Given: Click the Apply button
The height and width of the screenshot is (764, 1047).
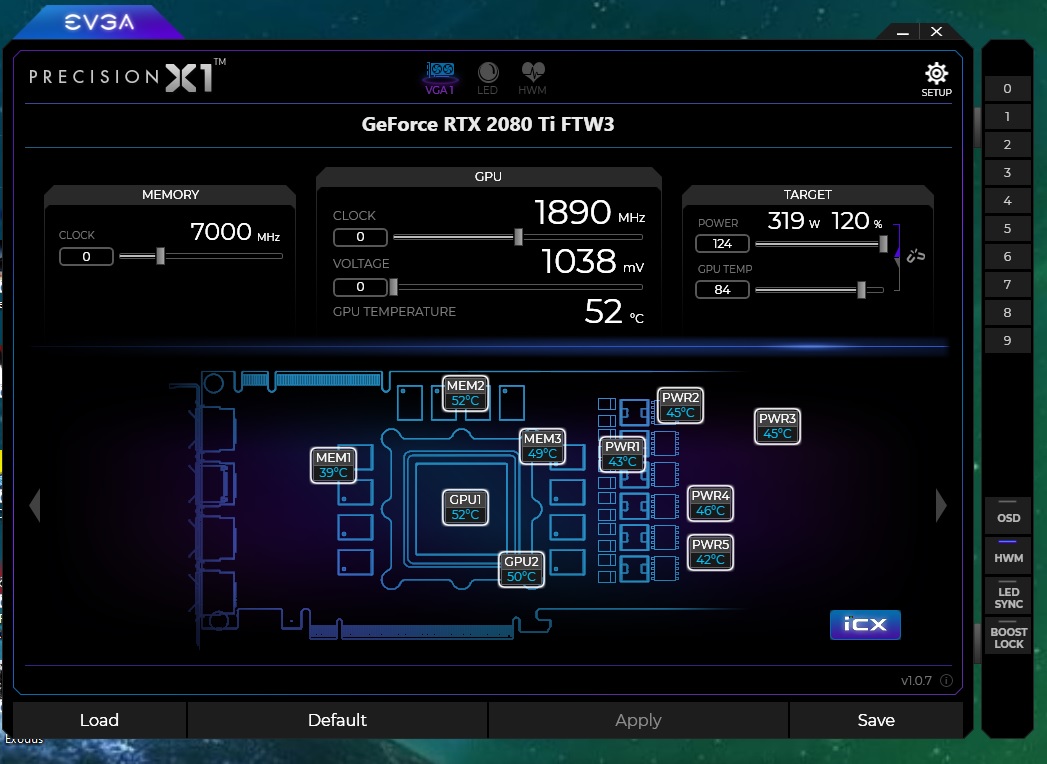Looking at the screenshot, I should pyautogui.click(x=638, y=720).
